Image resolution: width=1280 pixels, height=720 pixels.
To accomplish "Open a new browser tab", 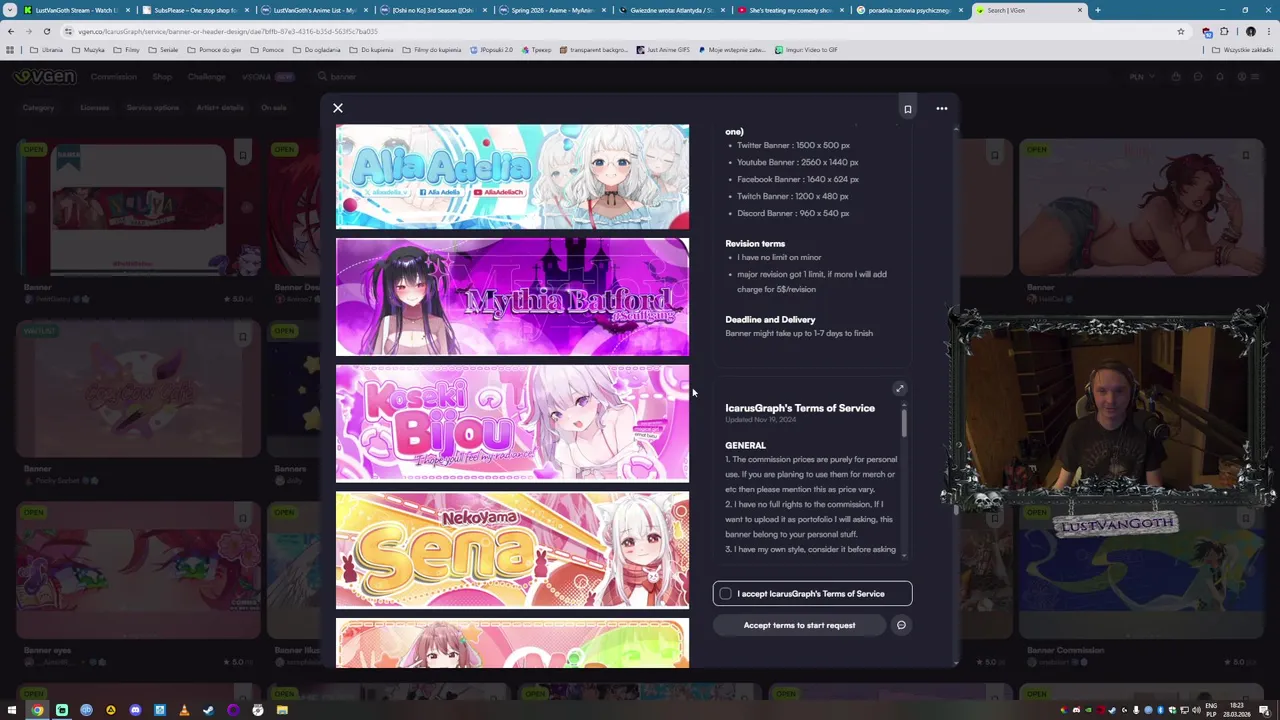I will click(1098, 10).
